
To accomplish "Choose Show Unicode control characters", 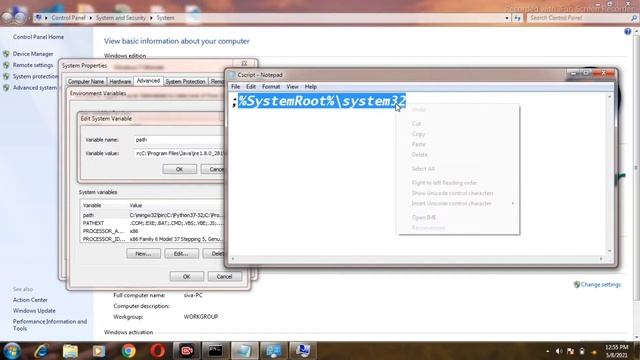I will [x=458, y=193].
